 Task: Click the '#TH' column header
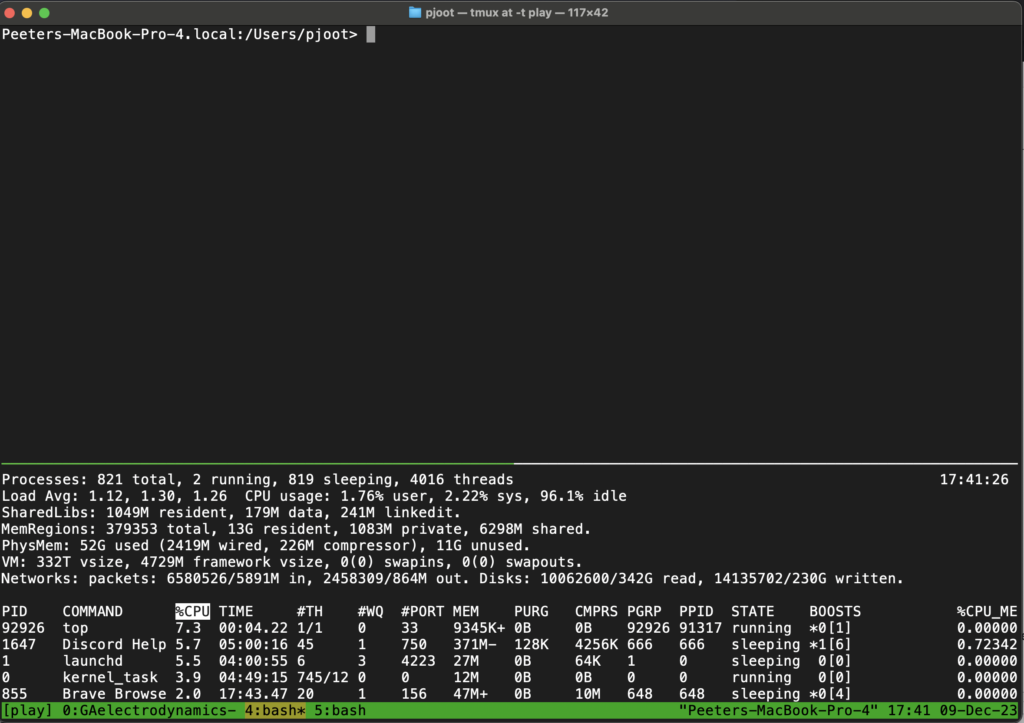click(x=310, y=611)
